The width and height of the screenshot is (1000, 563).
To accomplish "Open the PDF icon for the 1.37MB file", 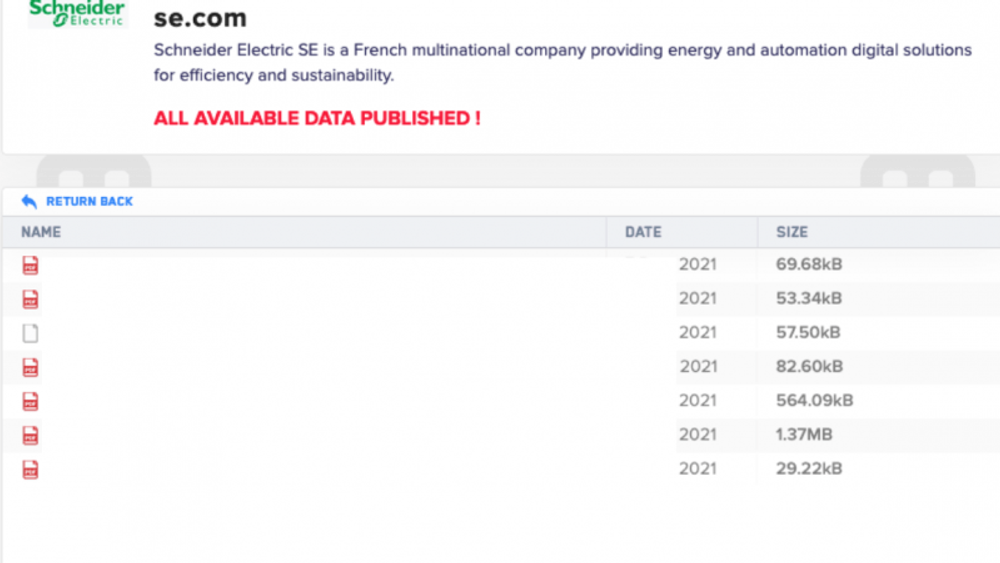I will point(30,435).
